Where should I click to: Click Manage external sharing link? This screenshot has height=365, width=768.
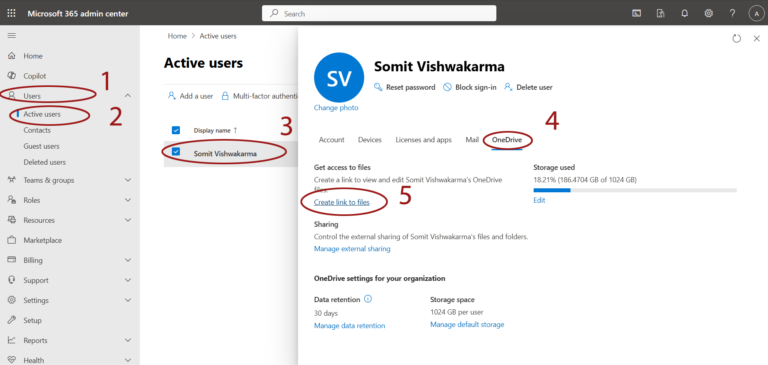click(352, 249)
